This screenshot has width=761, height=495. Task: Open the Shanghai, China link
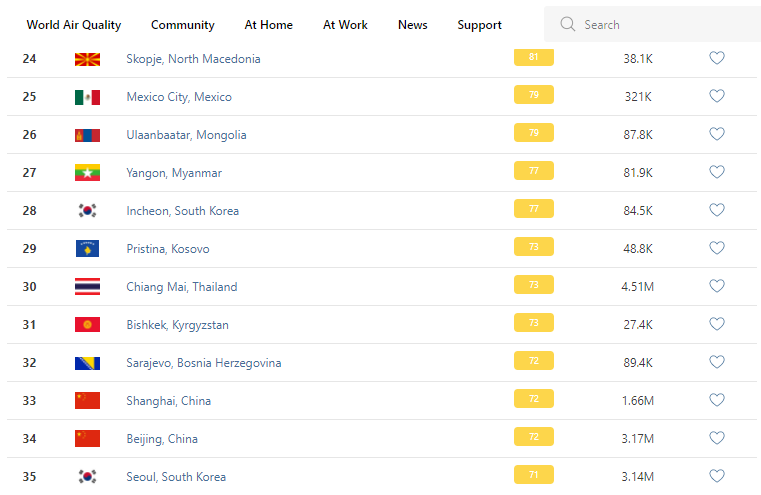click(x=168, y=401)
